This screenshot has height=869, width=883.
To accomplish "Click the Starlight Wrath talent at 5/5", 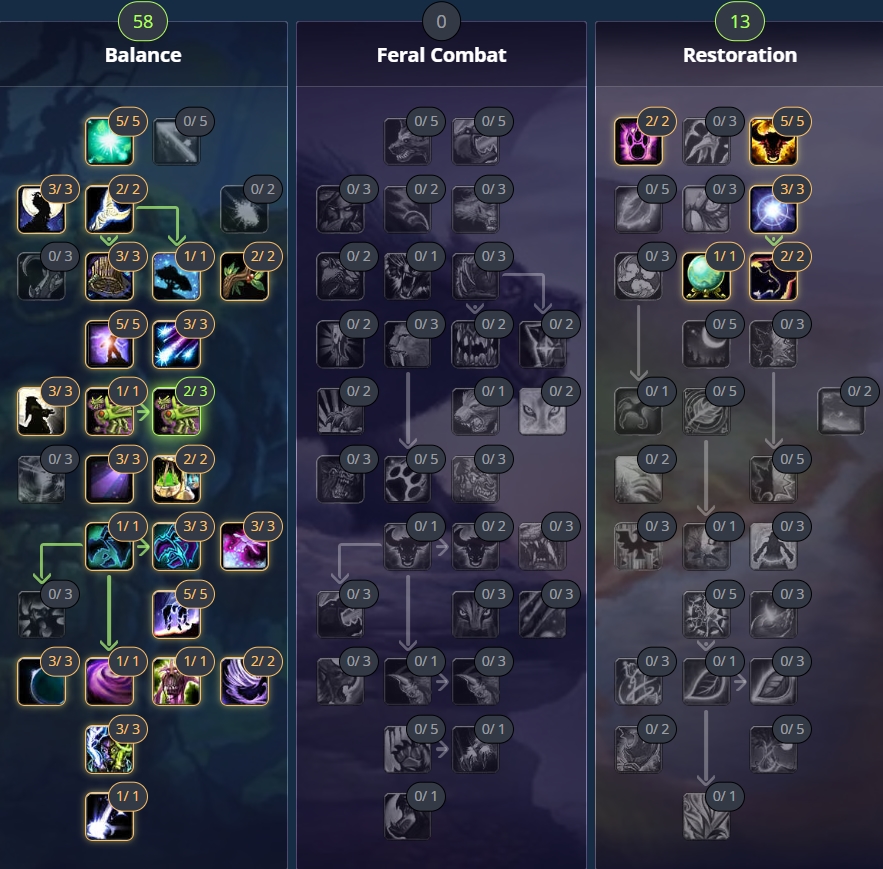I will pyautogui.click(x=109, y=141).
